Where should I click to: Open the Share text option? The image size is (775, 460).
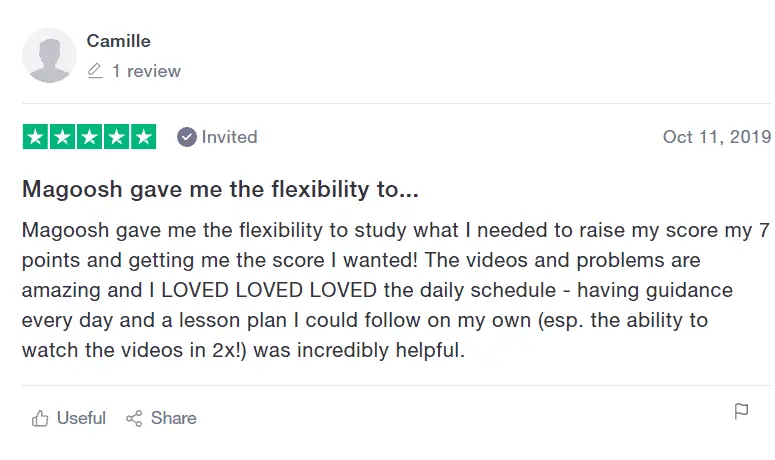[173, 418]
